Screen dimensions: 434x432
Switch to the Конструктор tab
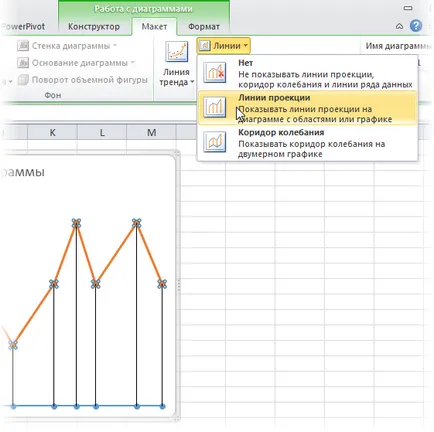[x=94, y=27]
